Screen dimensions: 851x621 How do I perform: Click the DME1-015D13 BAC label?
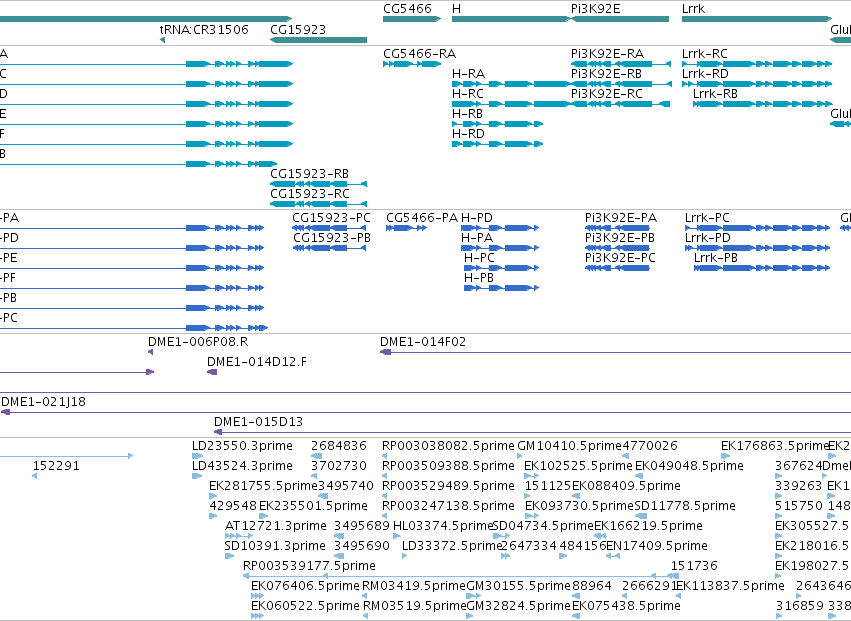[258, 422]
